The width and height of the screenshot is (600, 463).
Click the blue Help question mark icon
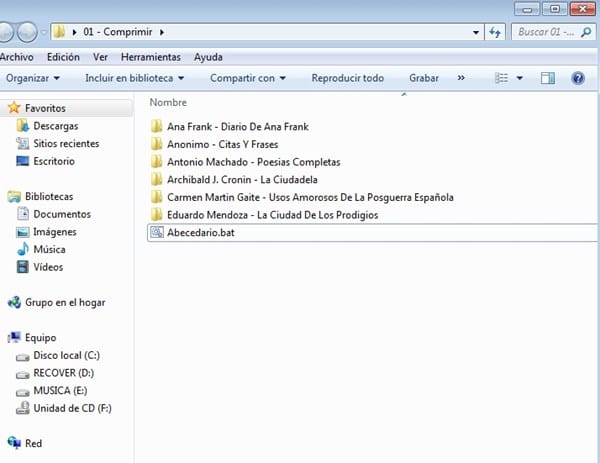(578, 78)
